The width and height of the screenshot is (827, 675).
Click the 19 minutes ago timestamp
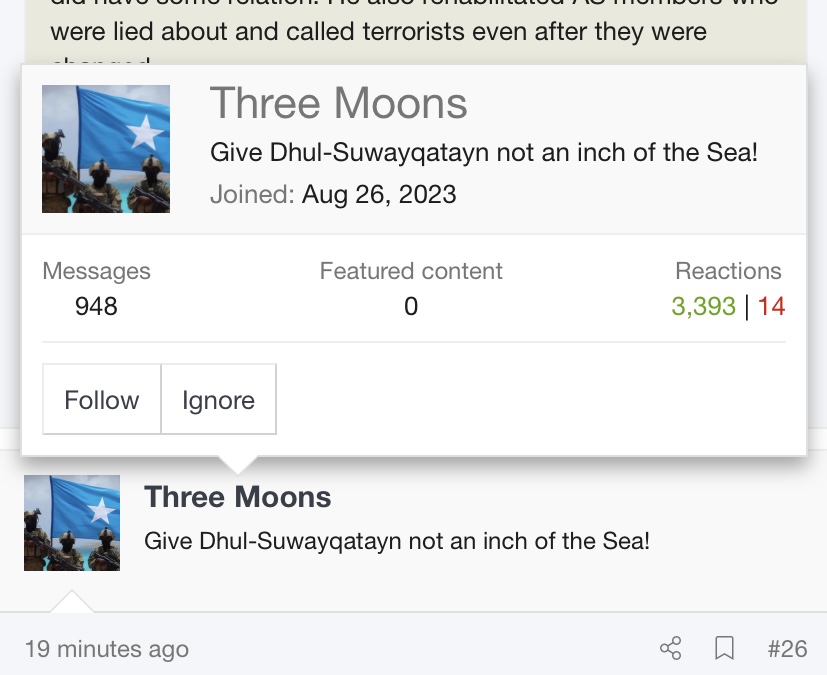[107, 649]
